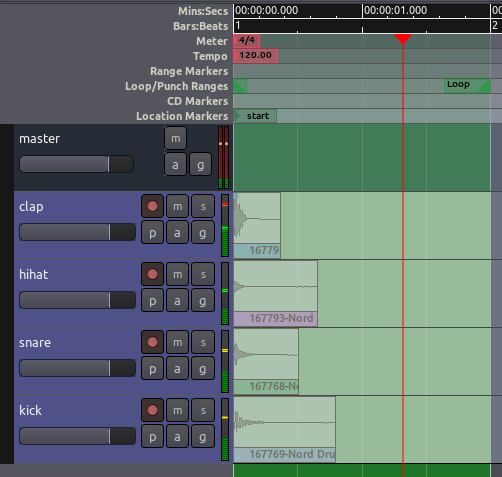Select the 167769-Nord Dru kick region
Screen dimensions: 502x477
285,429
